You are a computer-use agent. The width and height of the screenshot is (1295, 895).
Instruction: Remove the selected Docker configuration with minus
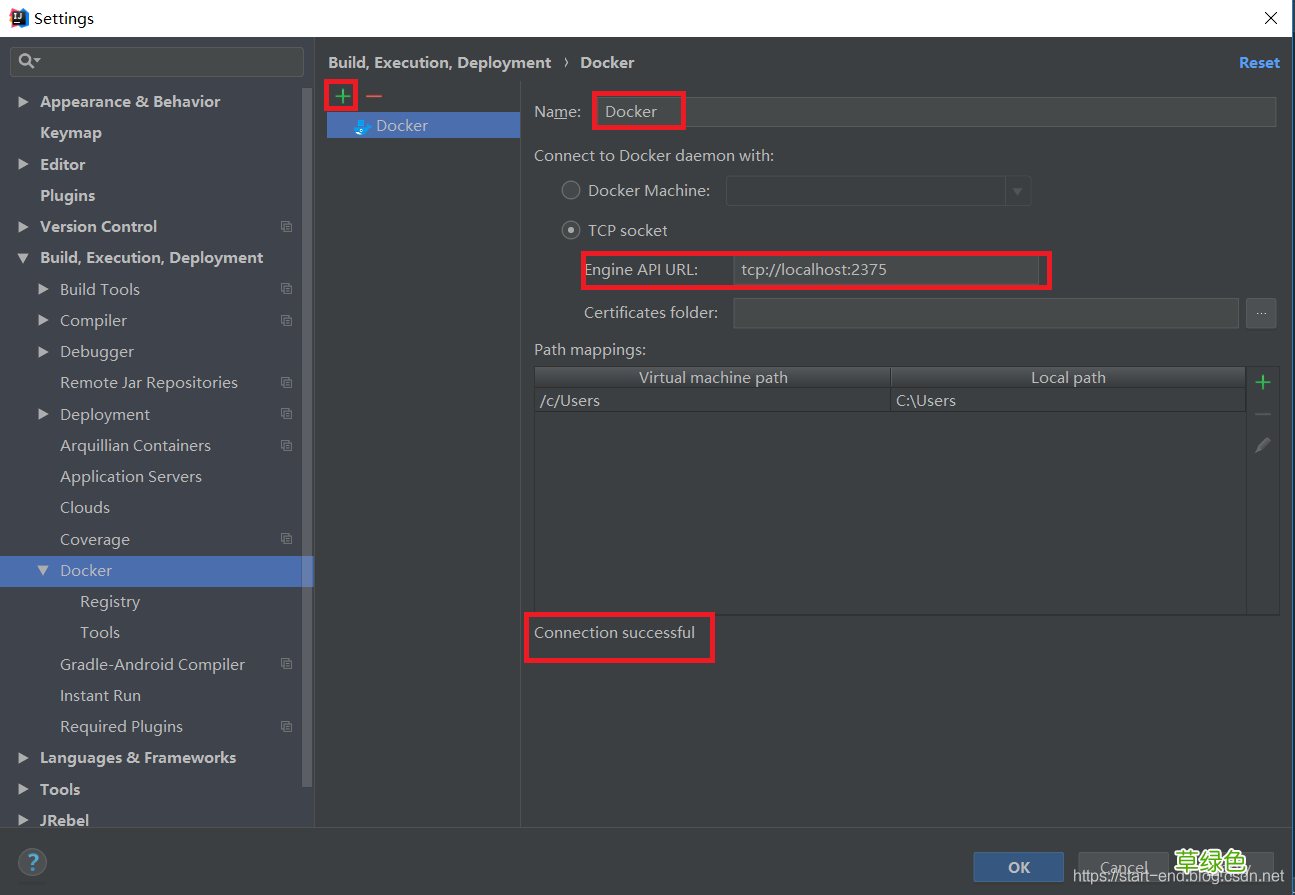[x=374, y=96]
